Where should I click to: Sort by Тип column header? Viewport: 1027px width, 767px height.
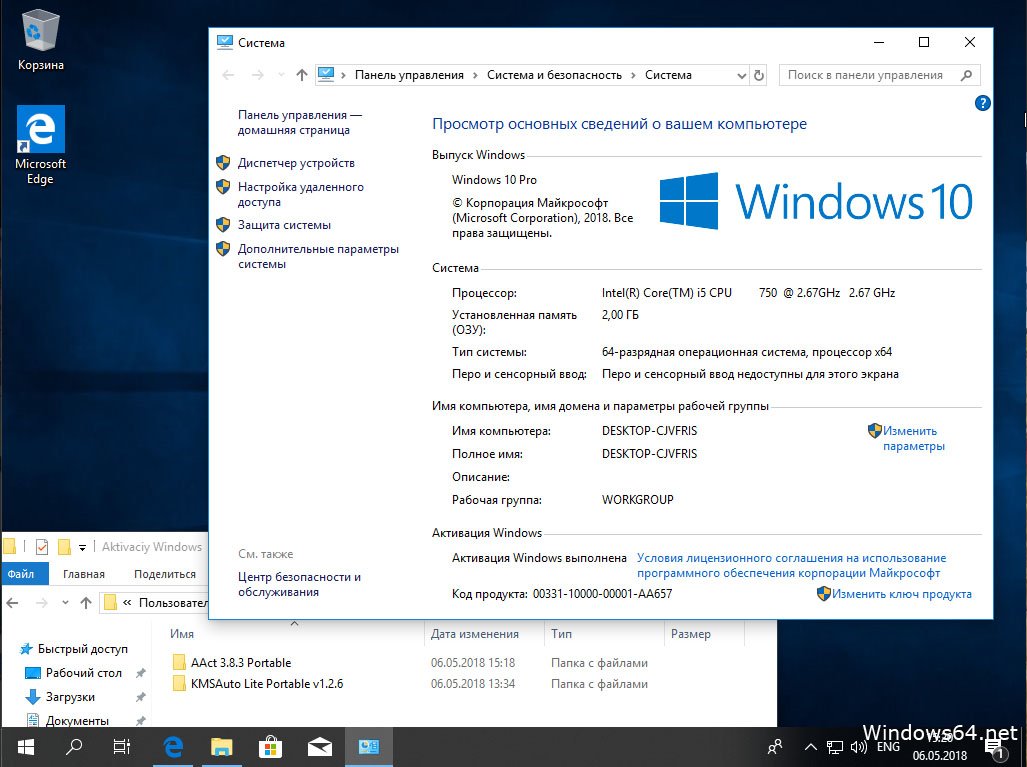(561, 634)
